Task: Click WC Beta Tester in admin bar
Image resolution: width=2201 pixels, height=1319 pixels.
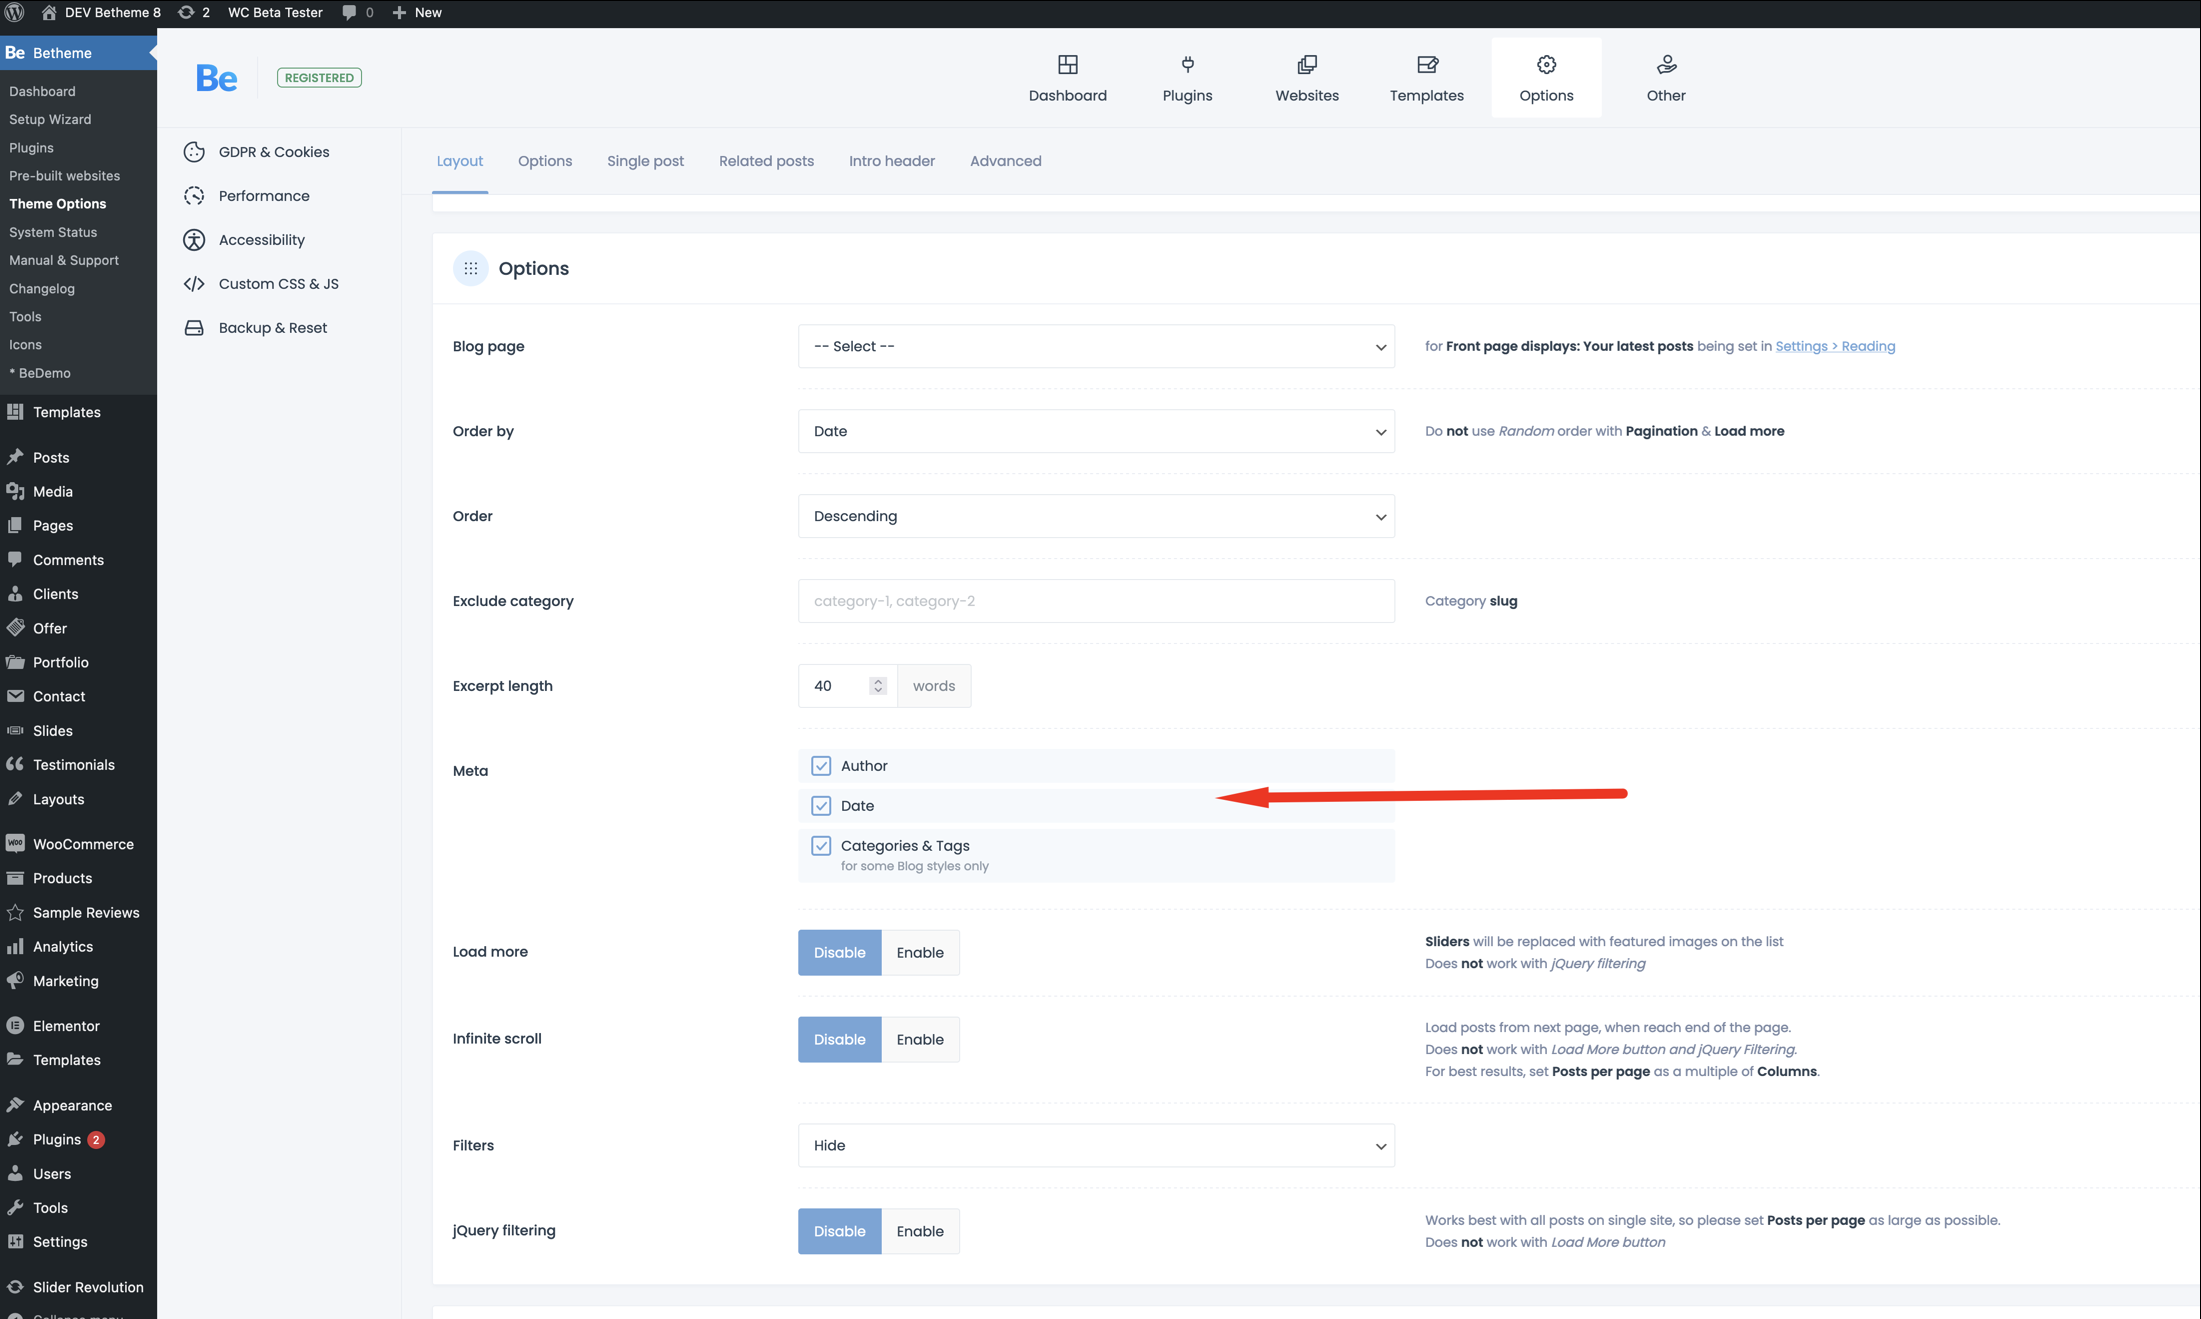Action: [x=275, y=12]
